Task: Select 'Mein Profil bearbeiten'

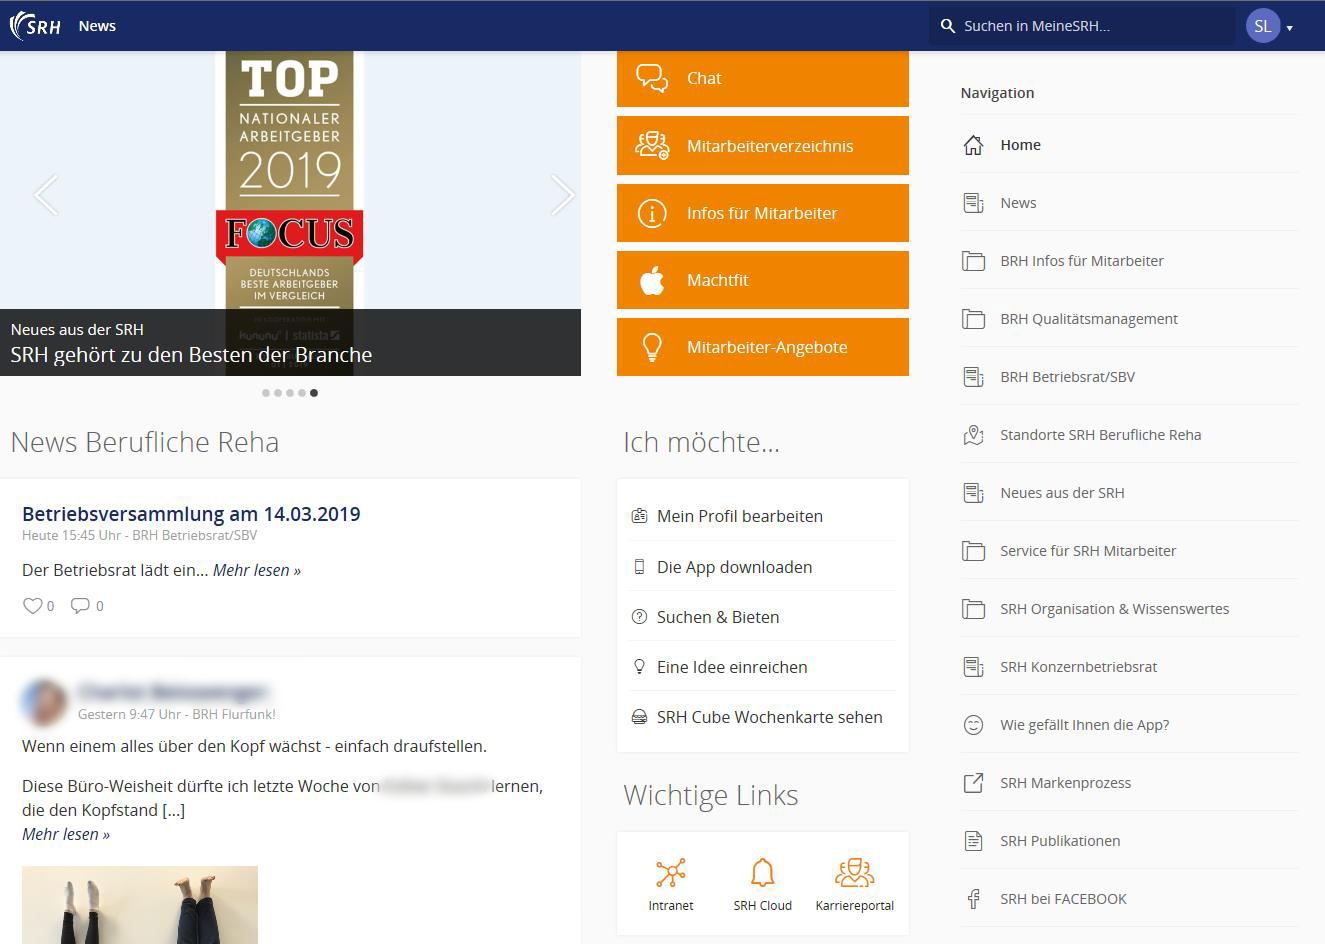Action: 763,516
